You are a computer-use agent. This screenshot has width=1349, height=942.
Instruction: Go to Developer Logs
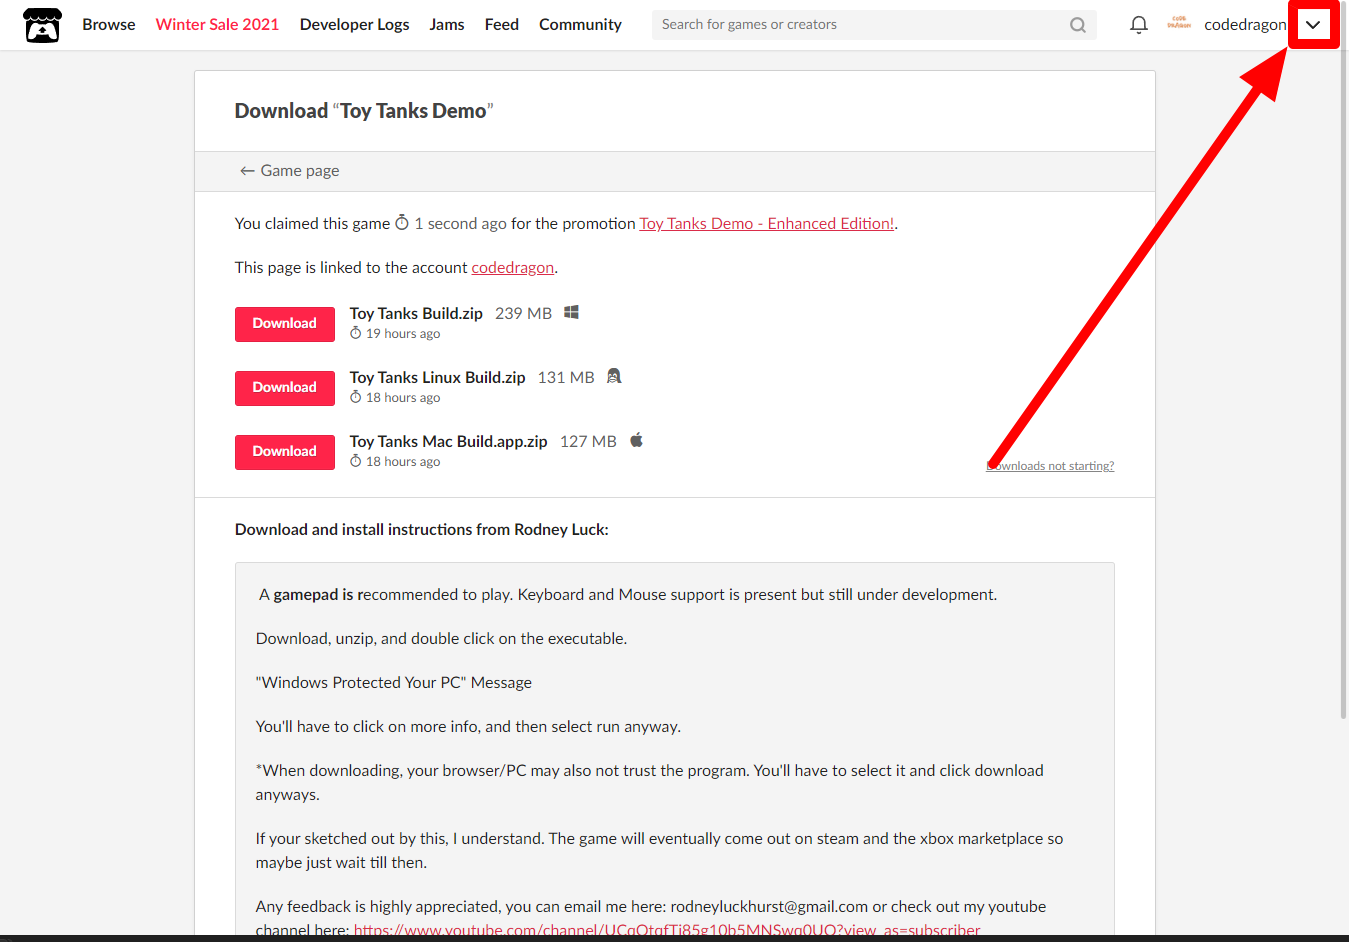point(354,25)
